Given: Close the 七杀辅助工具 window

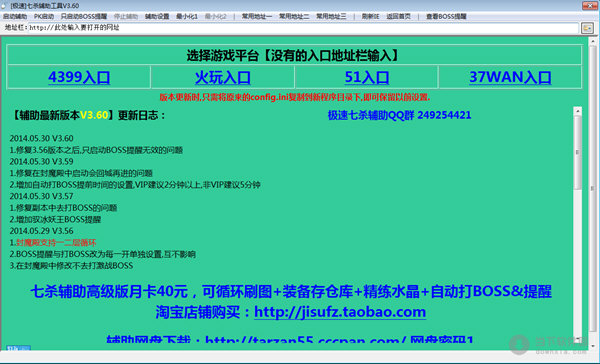Looking at the screenshot, I should point(589,5).
